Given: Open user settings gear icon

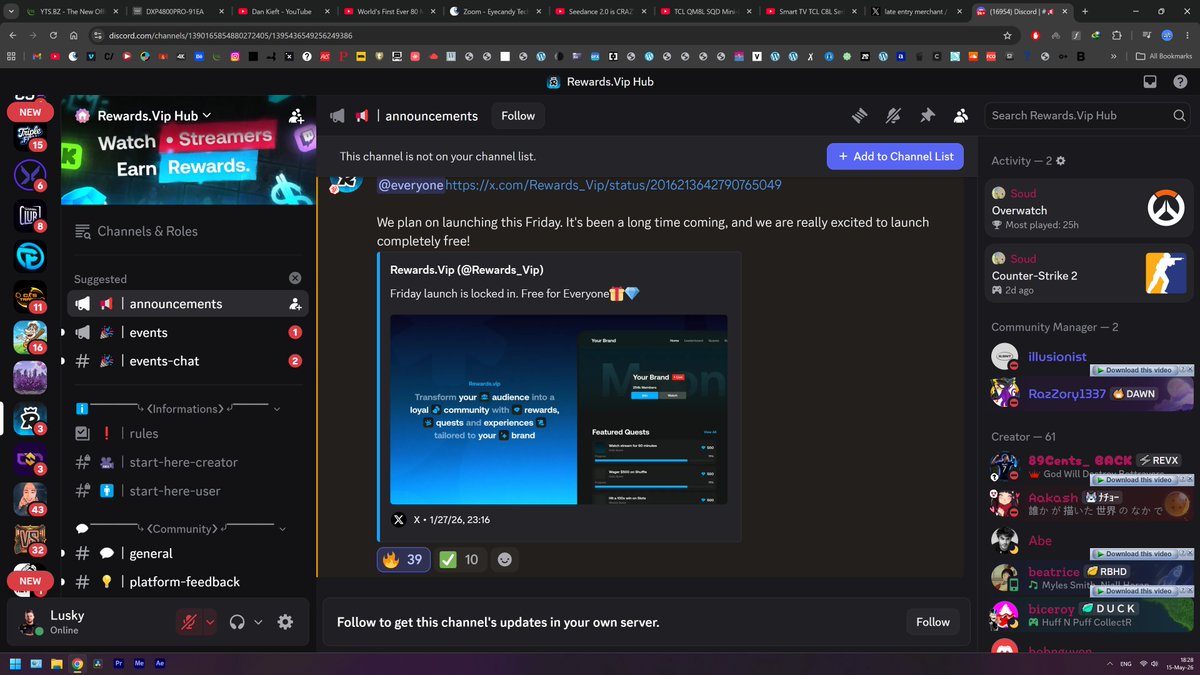Looking at the screenshot, I should pos(285,622).
